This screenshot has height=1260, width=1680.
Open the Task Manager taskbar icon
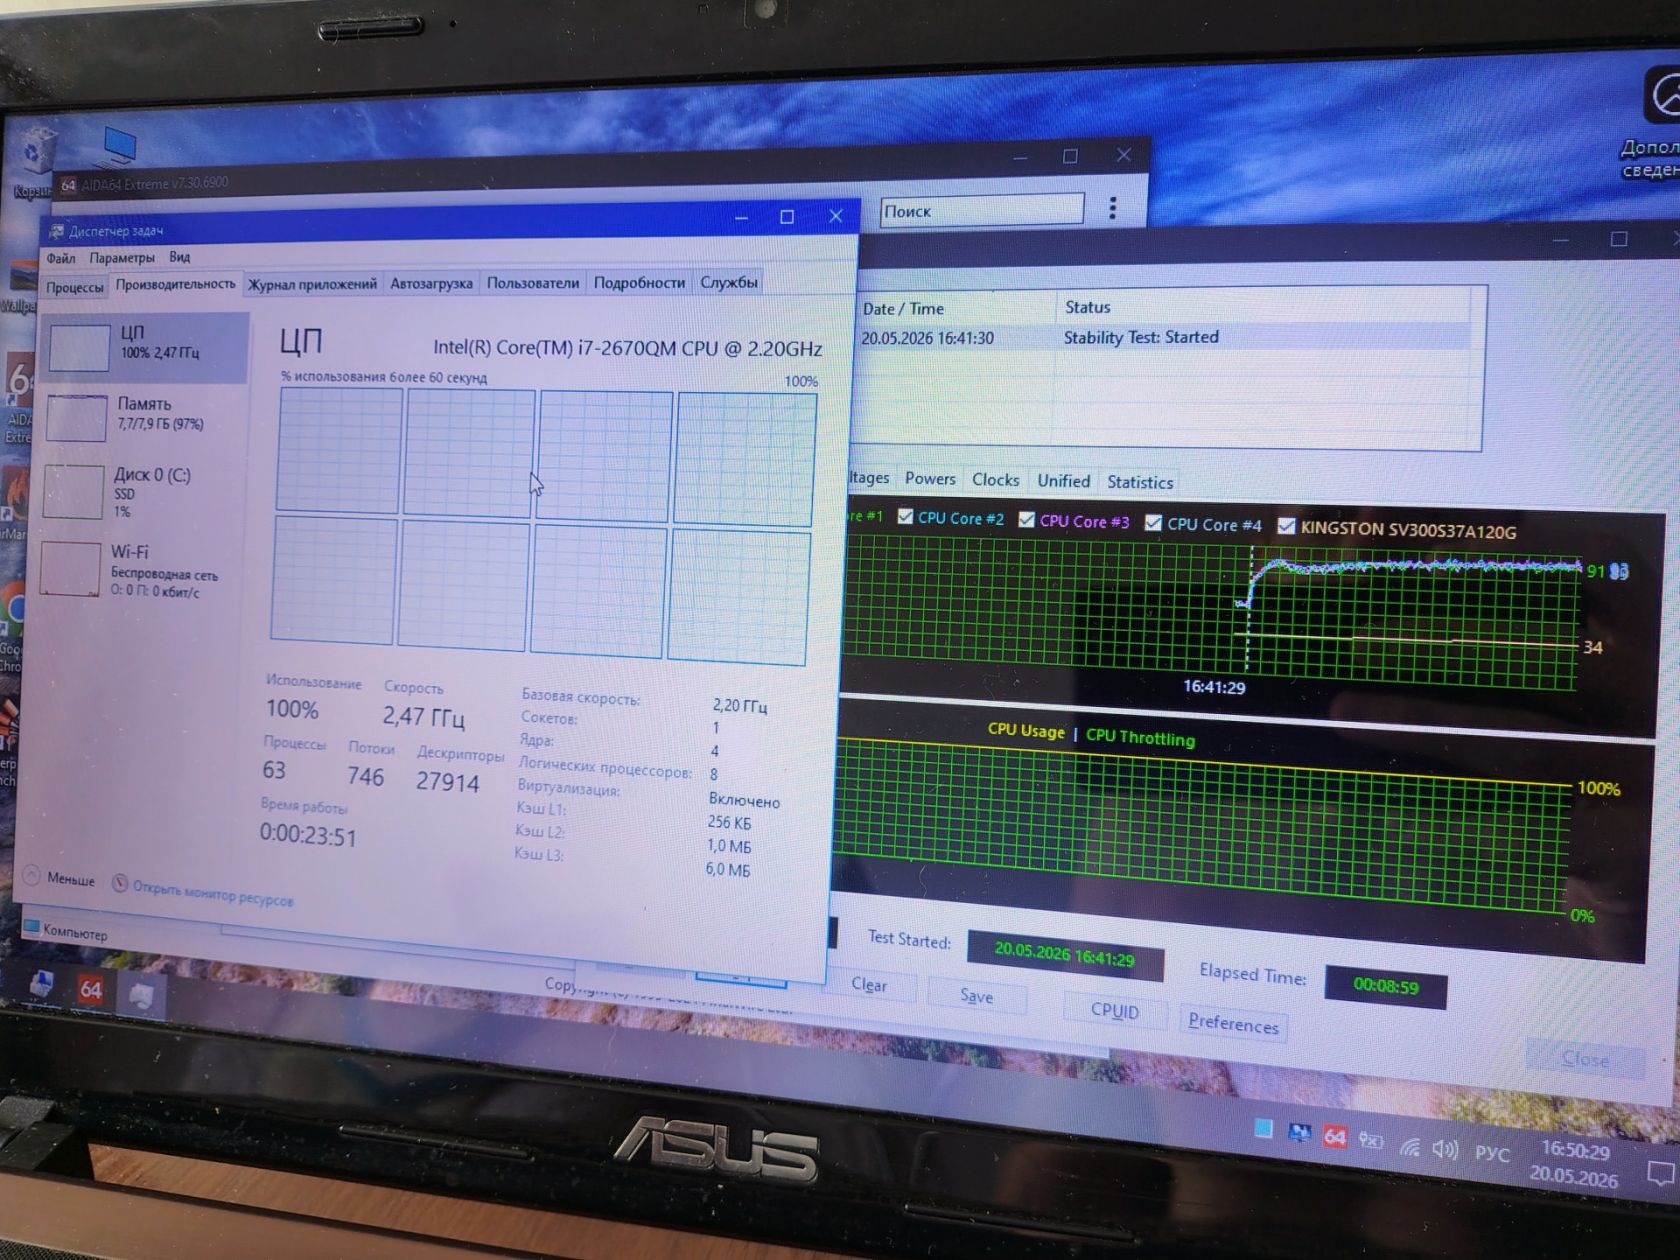(141, 995)
